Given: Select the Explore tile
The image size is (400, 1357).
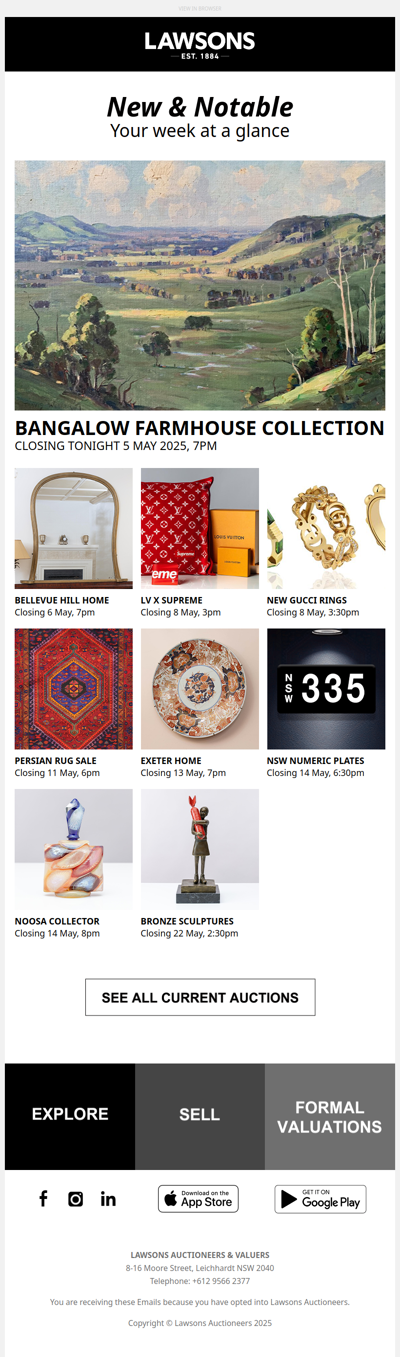Looking at the screenshot, I should click(x=70, y=1116).
